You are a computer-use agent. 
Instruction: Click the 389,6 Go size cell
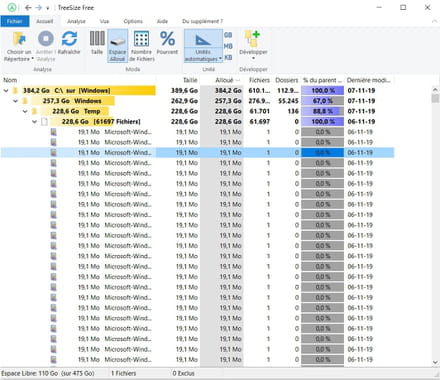pyautogui.click(x=184, y=91)
